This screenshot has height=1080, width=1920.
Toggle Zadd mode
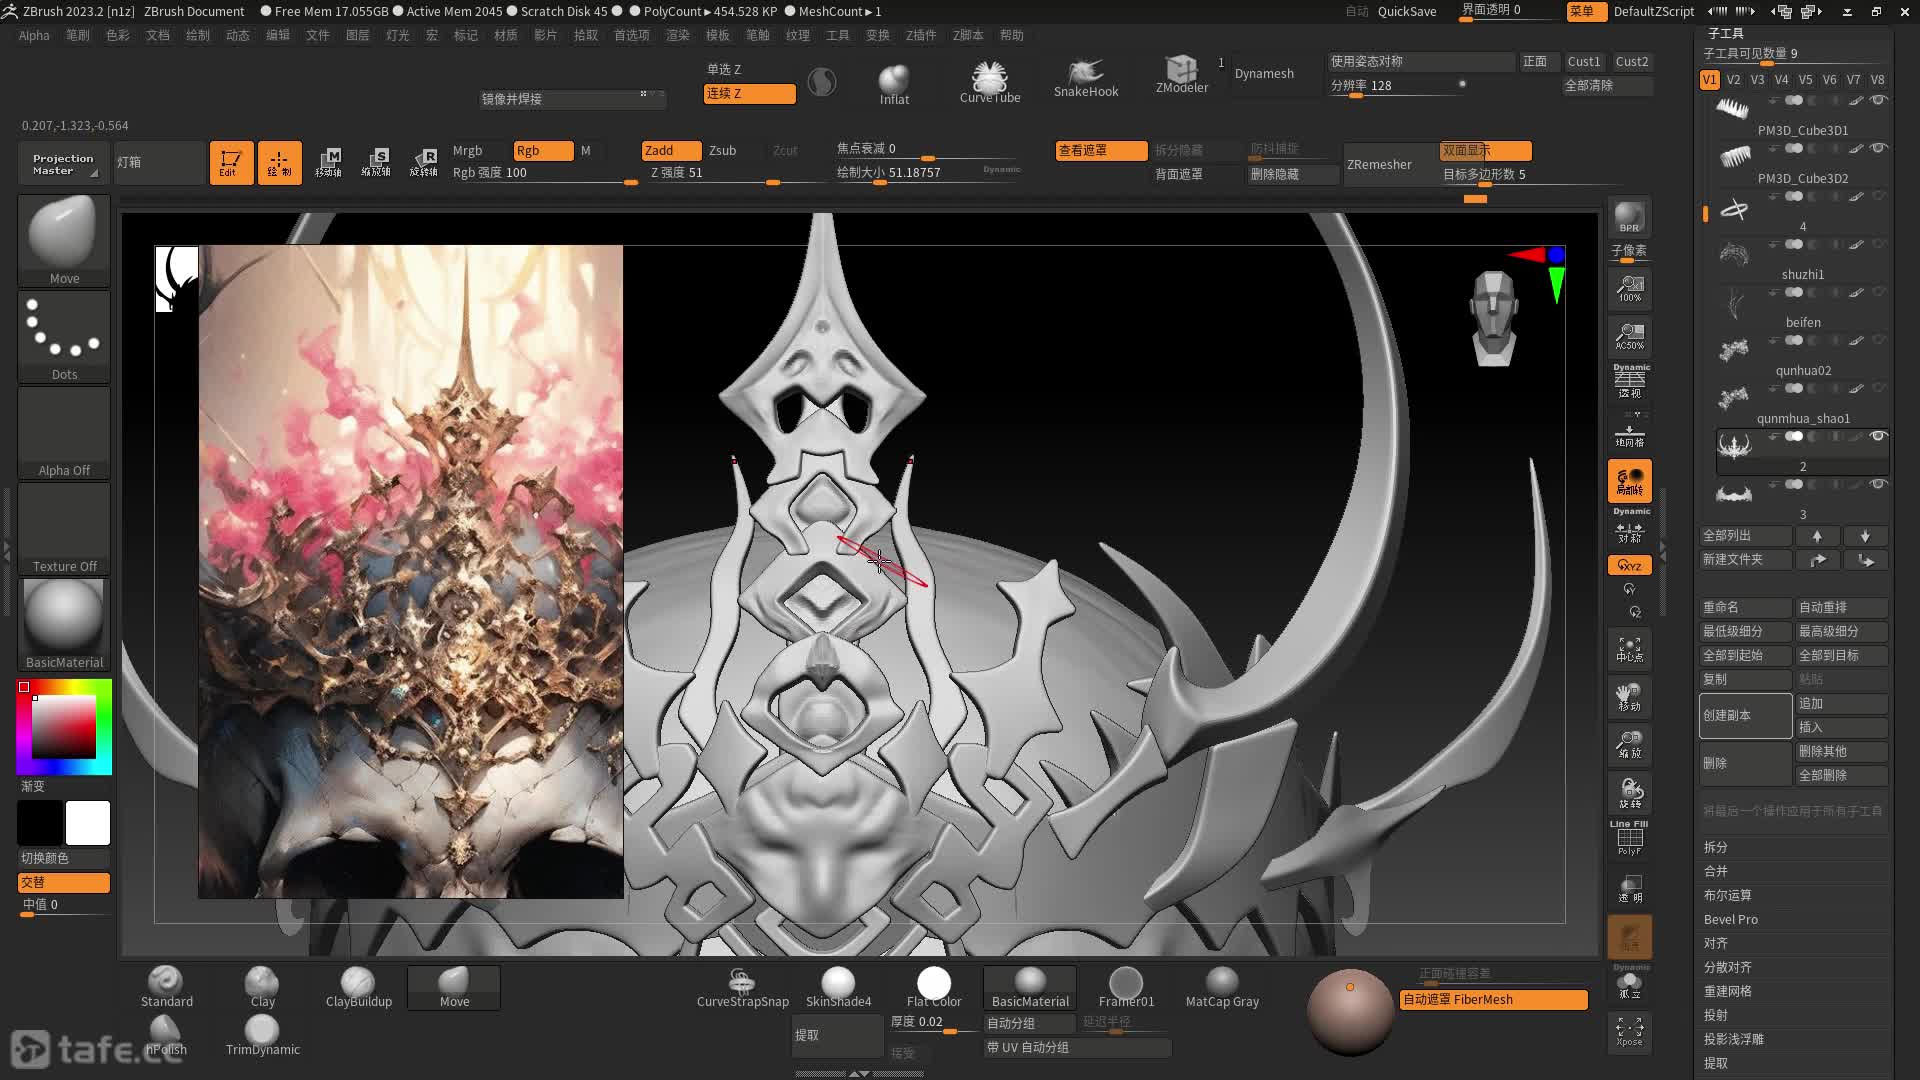click(671, 151)
